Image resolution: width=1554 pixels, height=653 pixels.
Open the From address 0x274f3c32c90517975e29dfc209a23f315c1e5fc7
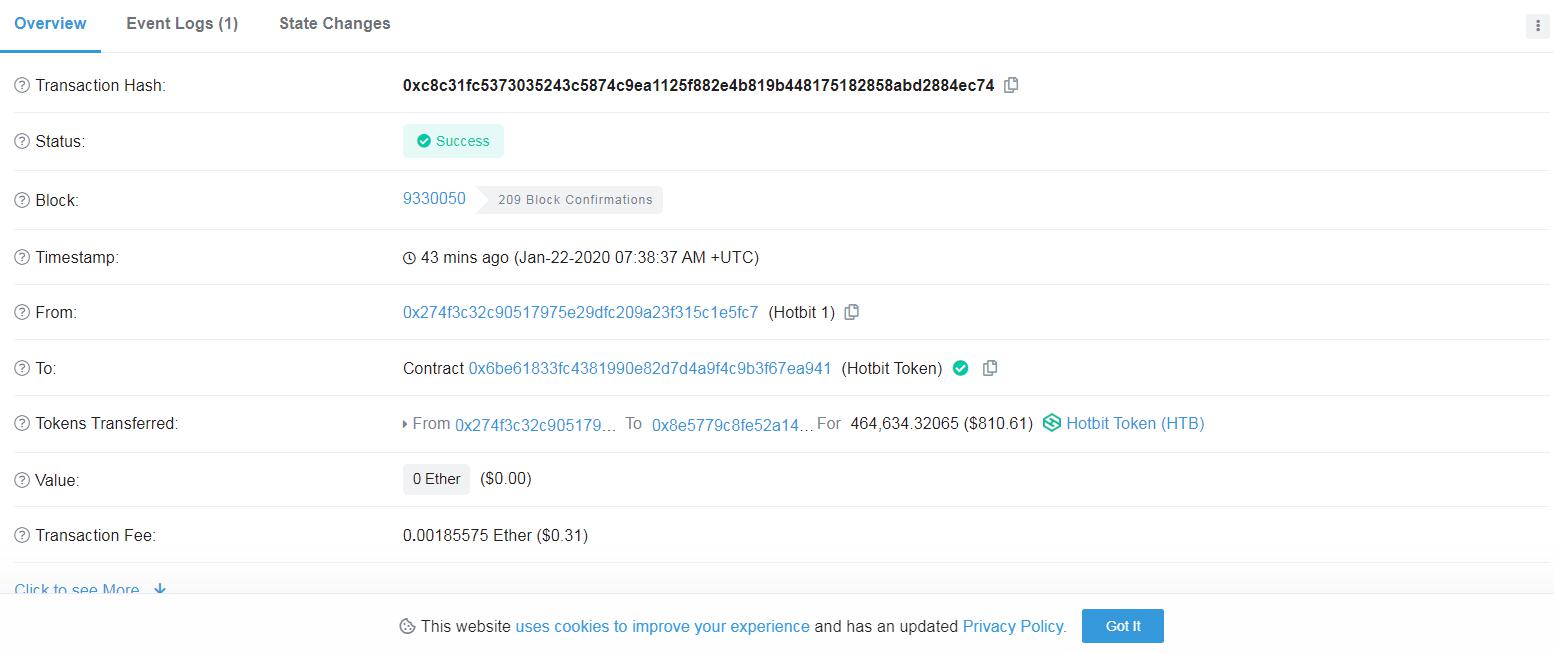(580, 312)
